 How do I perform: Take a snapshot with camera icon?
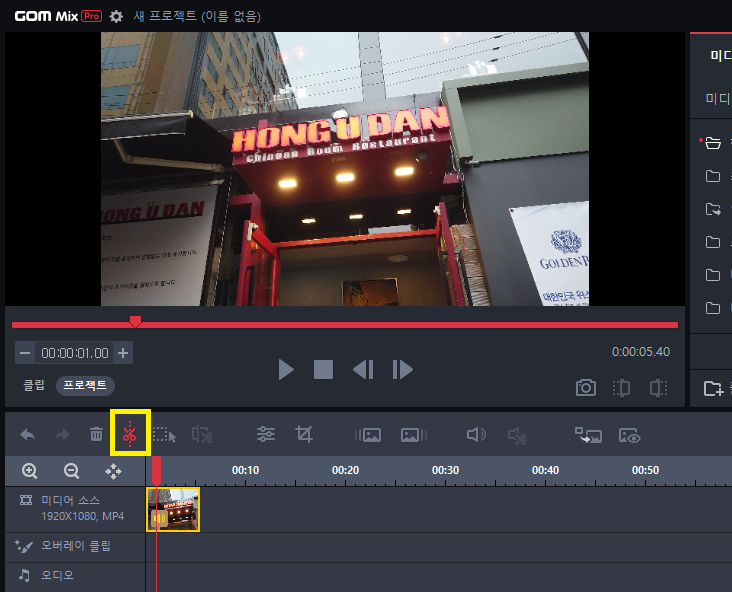pyautogui.click(x=585, y=388)
